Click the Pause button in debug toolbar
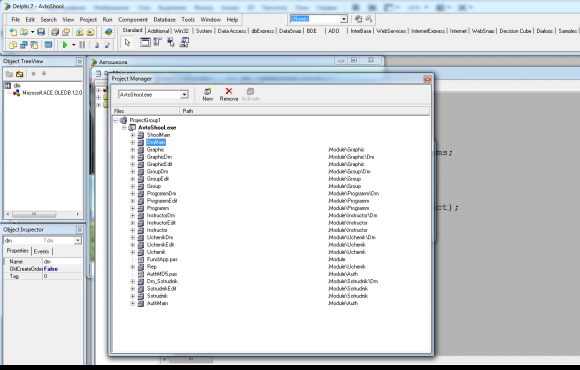This screenshot has height=370, width=580. coord(82,45)
